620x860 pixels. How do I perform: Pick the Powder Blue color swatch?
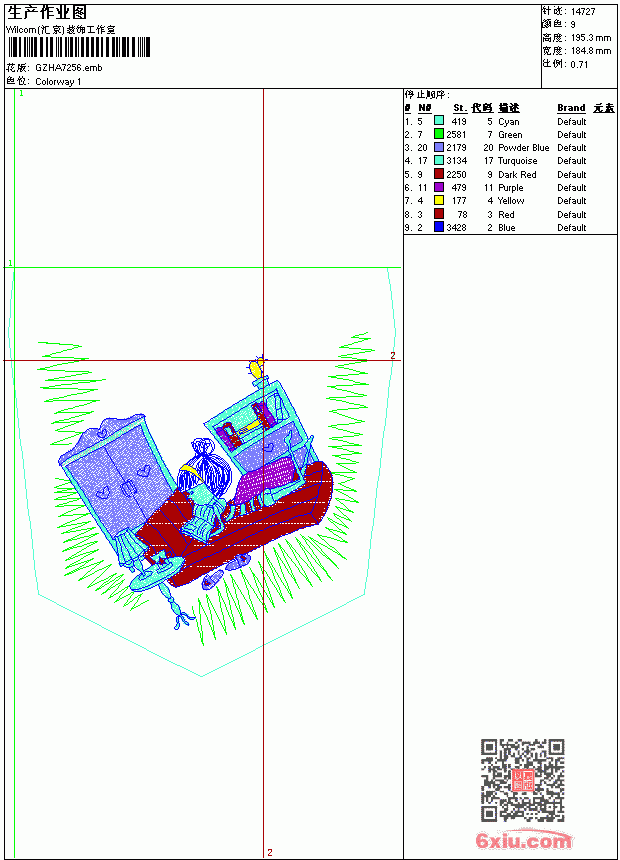(x=439, y=147)
